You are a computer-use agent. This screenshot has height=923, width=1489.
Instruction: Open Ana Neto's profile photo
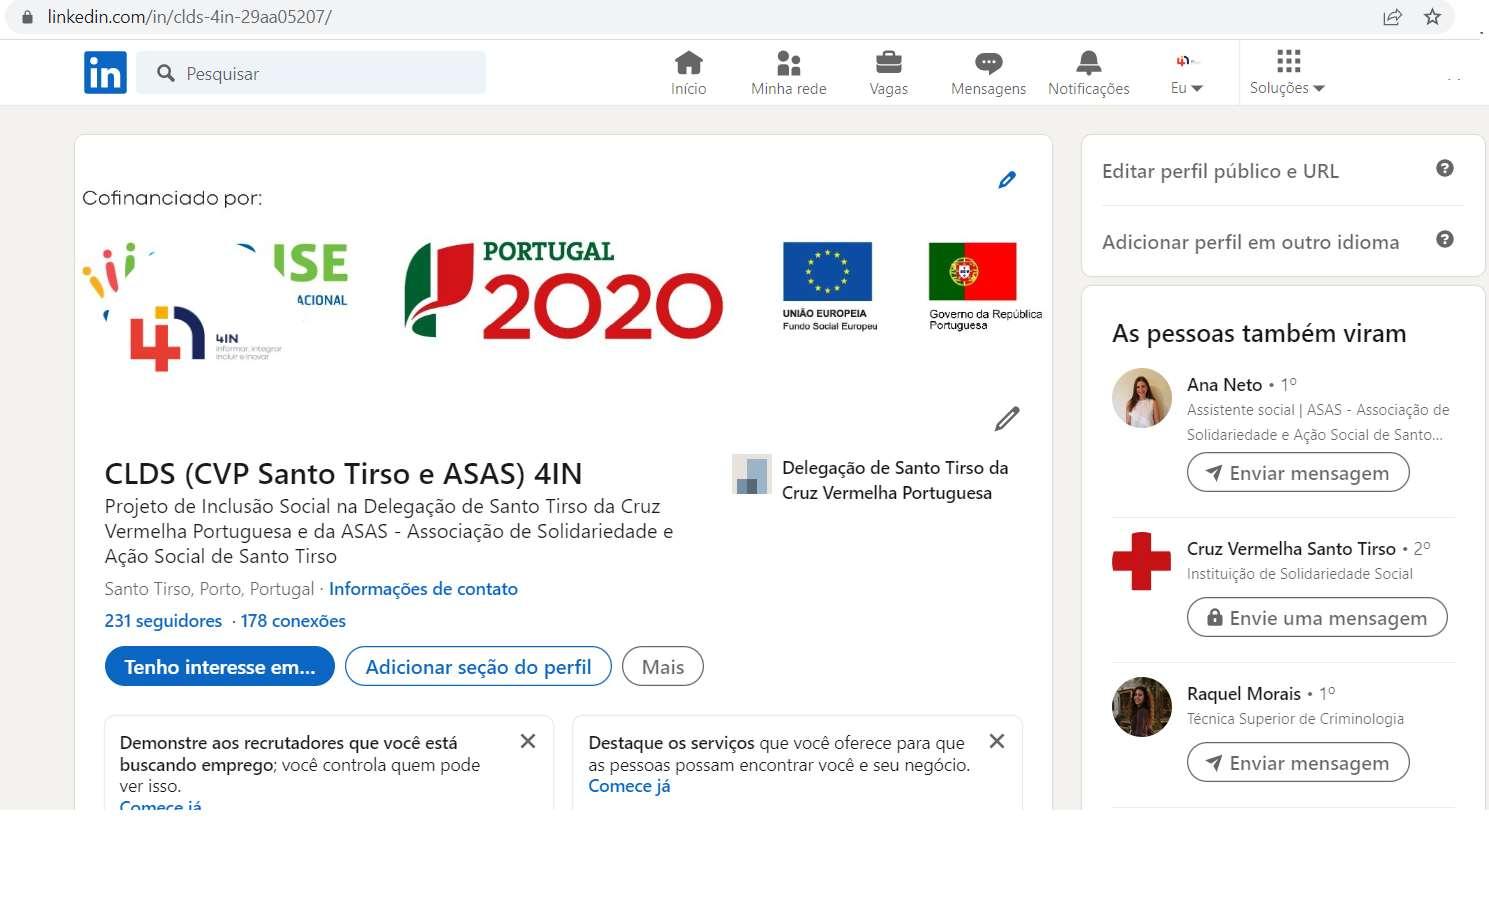1142,398
